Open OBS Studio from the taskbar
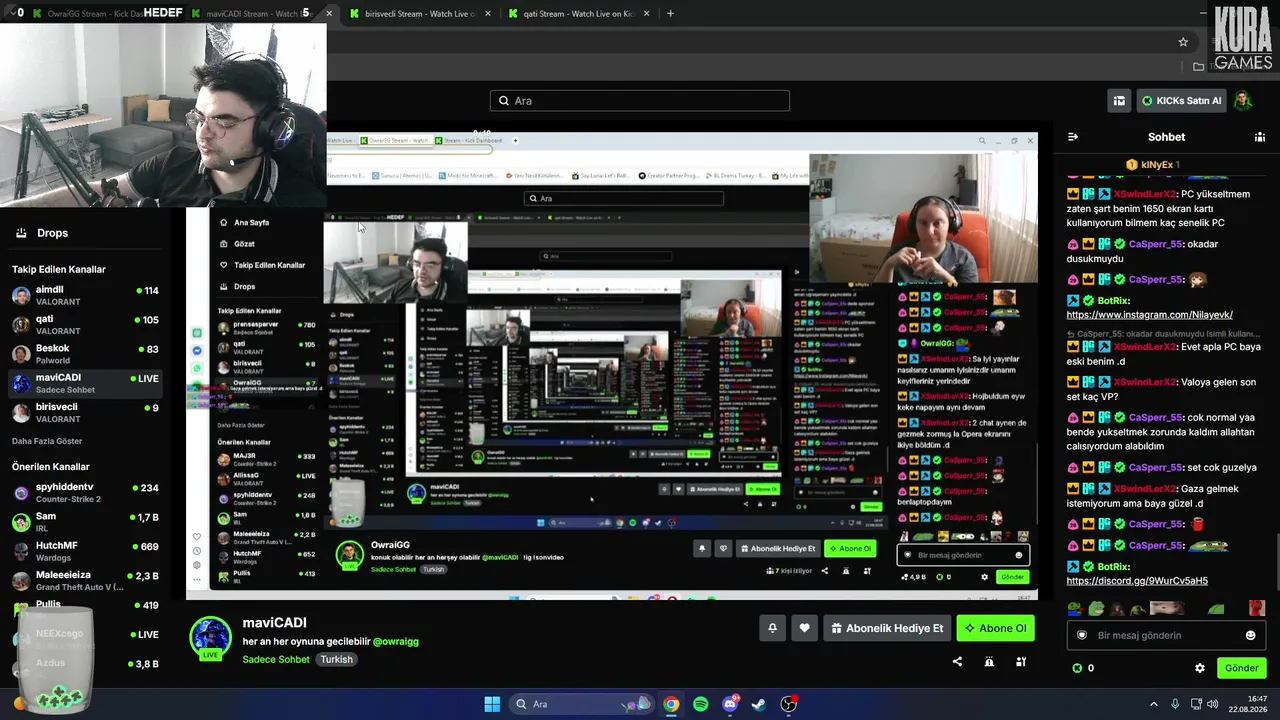This screenshot has height=720, width=1280. coord(789,704)
